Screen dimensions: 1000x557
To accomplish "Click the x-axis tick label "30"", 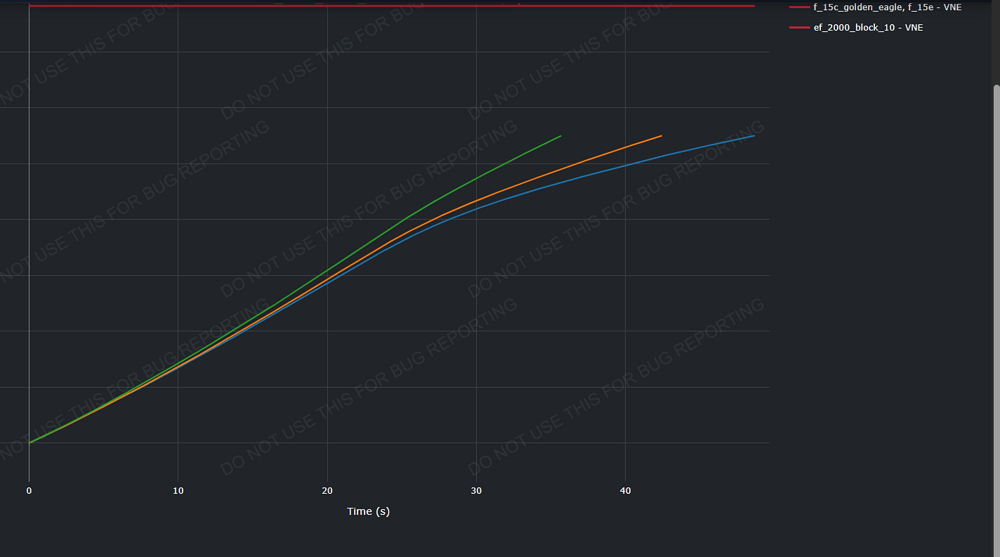I will click(x=476, y=491).
